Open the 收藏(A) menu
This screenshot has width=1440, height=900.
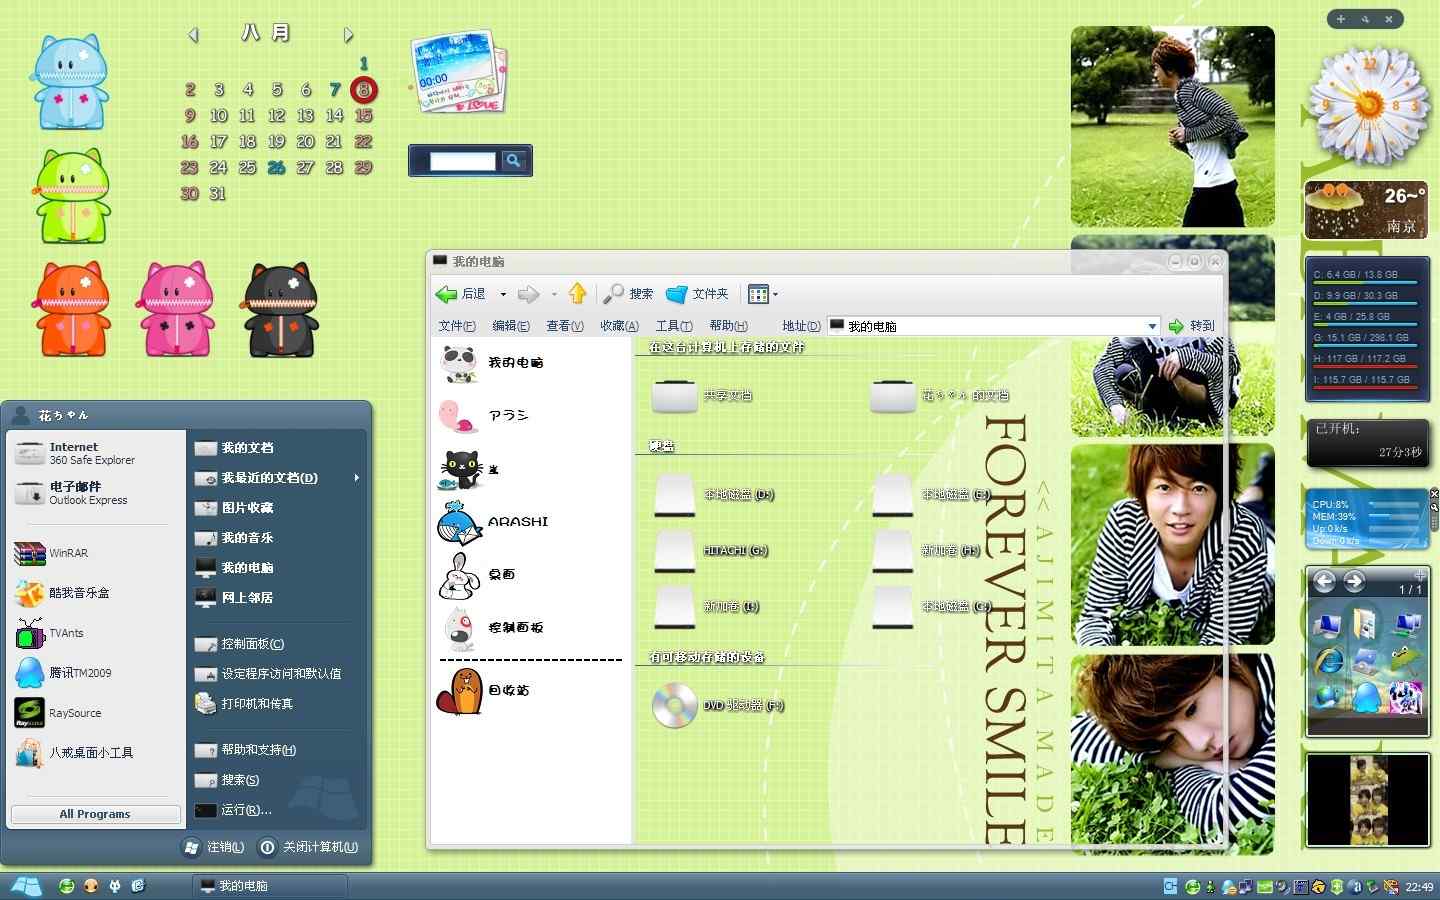coord(619,326)
